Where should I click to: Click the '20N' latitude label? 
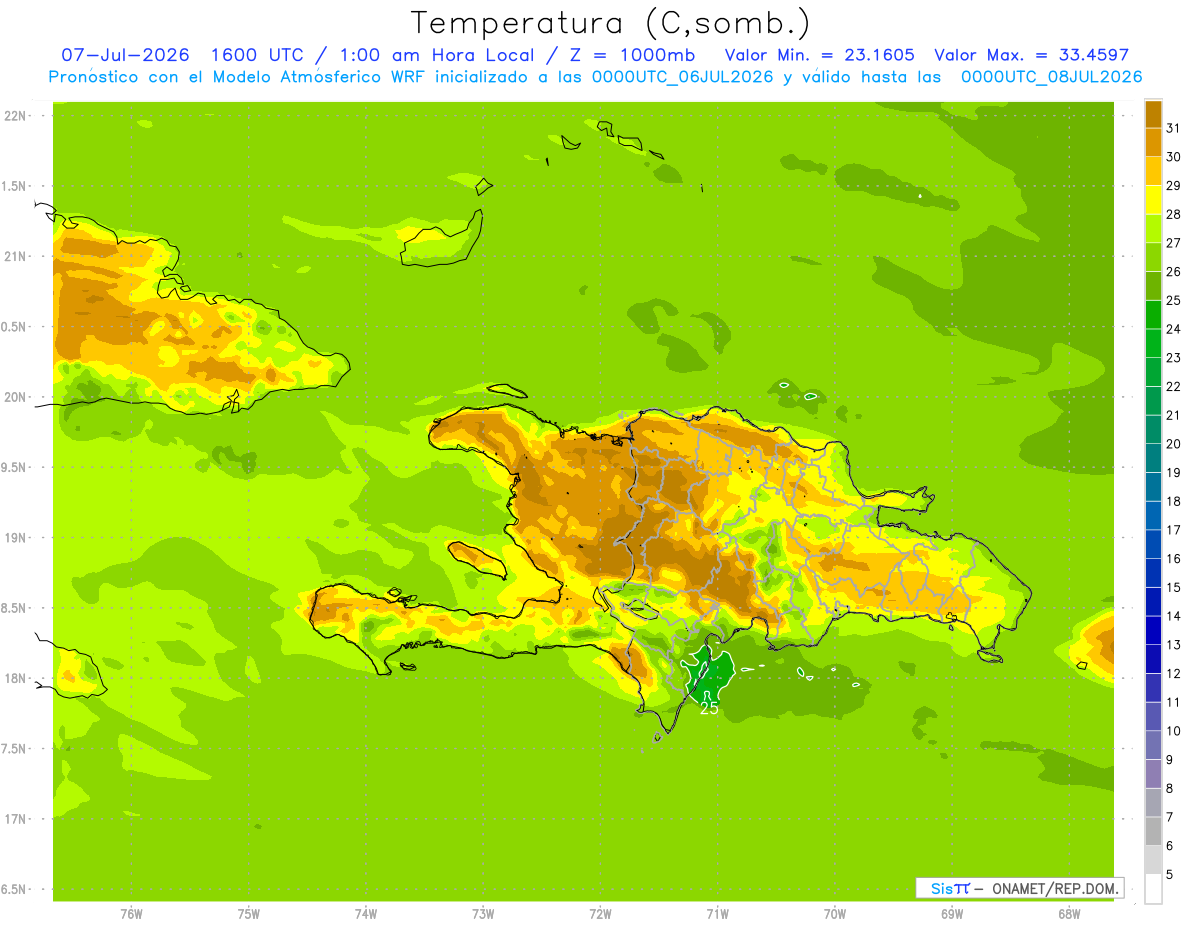coord(14,397)
